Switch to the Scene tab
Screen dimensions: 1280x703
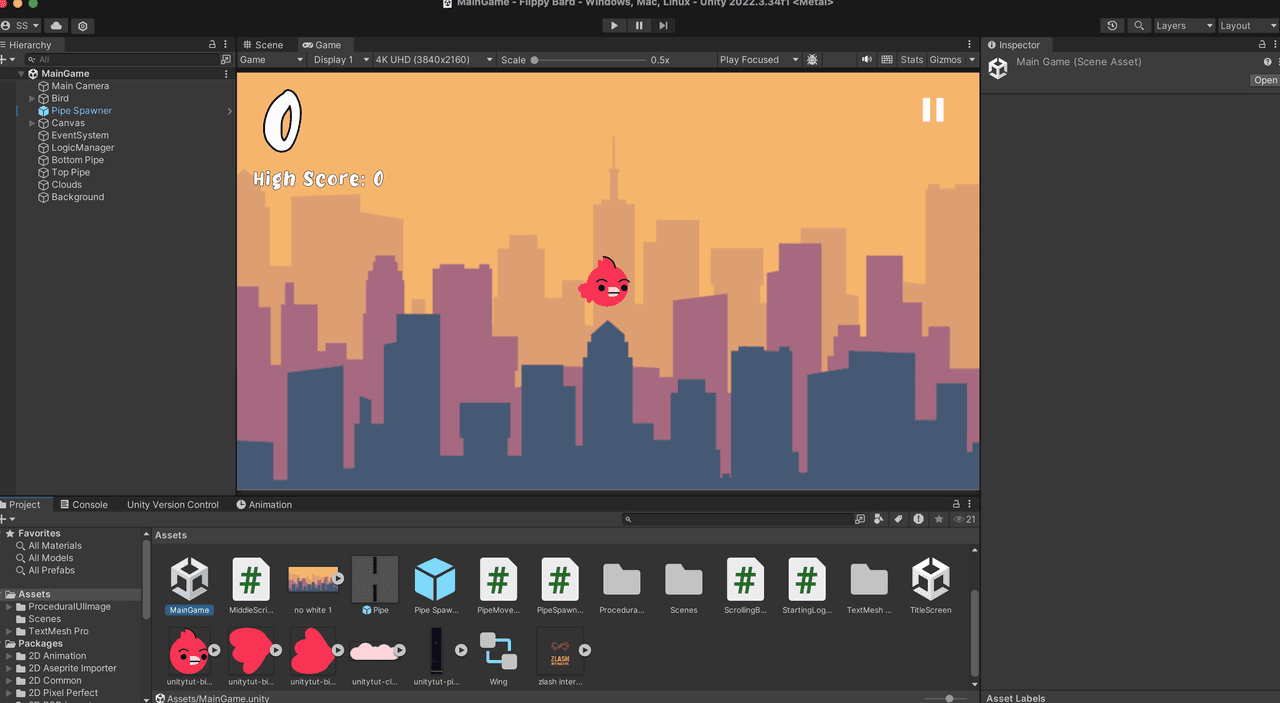click(263, 45)
